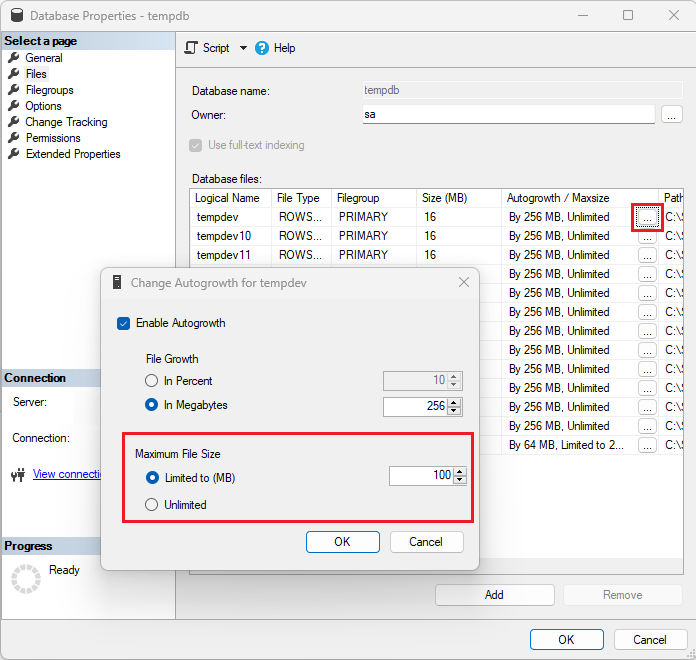Select the tempdev11 logical name cell
This screenshot has width=696, height=660.
231,255
